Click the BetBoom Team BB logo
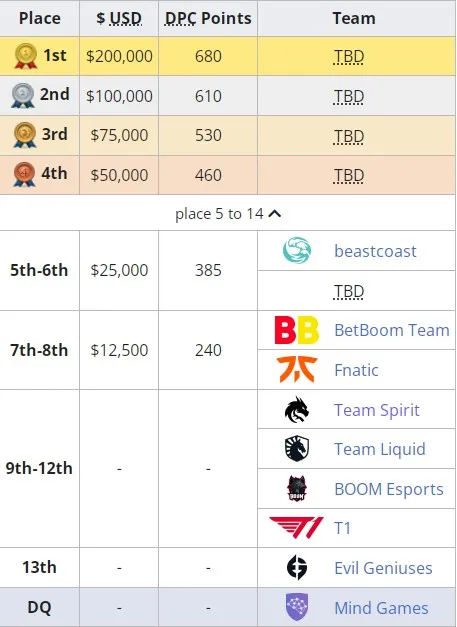 [x=297, y=330]
